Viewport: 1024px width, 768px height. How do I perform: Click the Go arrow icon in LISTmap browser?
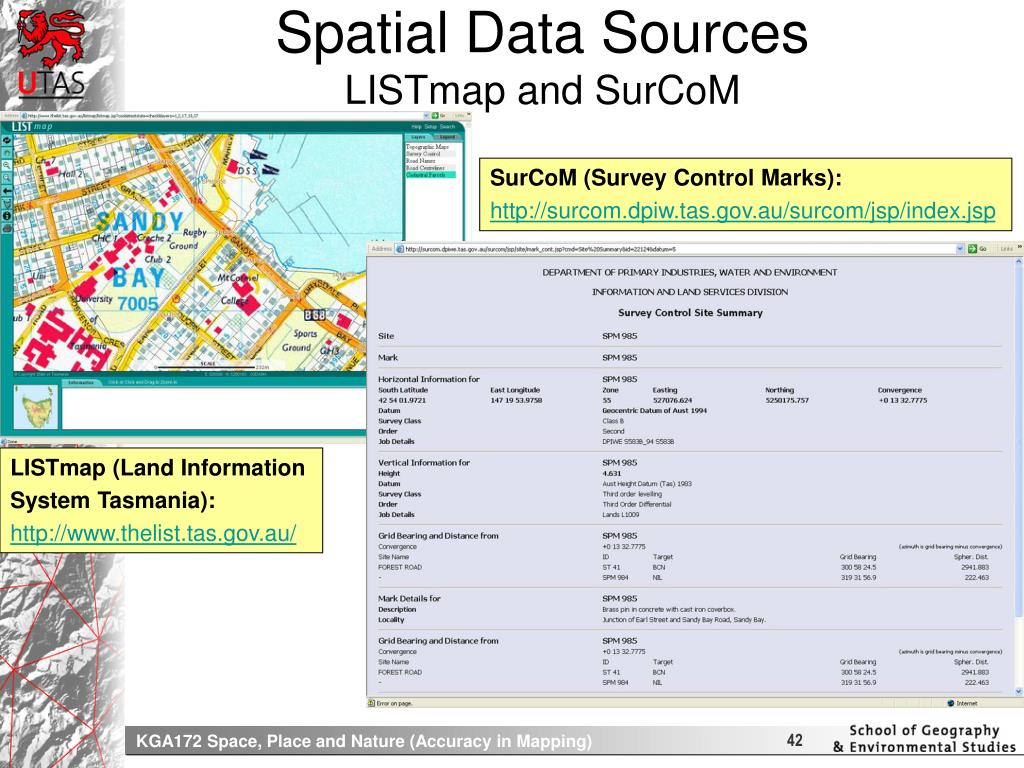[435, 116]
